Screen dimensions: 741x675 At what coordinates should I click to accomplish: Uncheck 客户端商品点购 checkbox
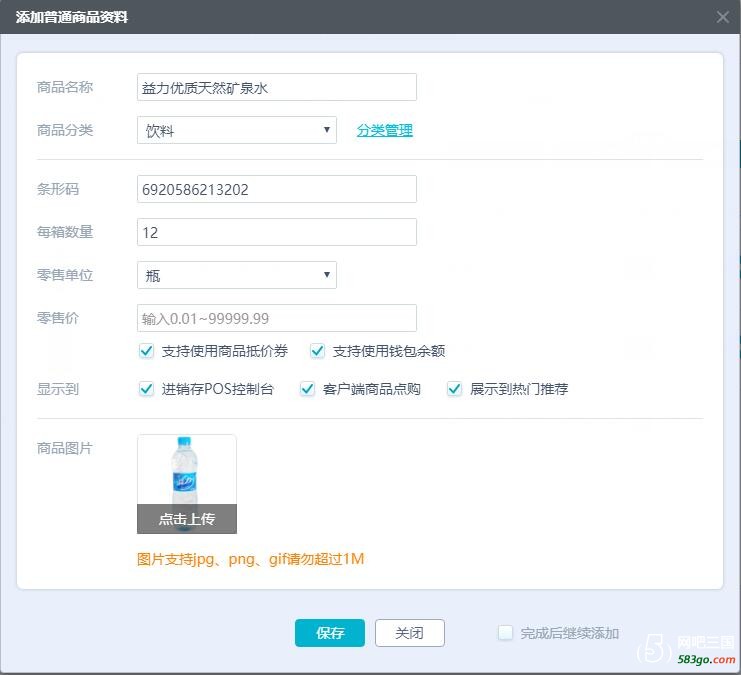pos(307,389)
